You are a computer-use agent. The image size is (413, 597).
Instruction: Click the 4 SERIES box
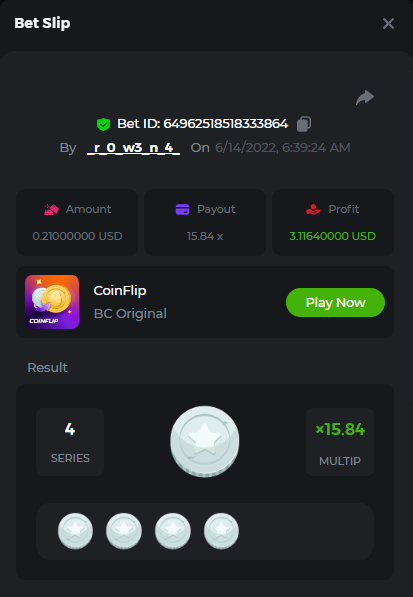[70, 442]
